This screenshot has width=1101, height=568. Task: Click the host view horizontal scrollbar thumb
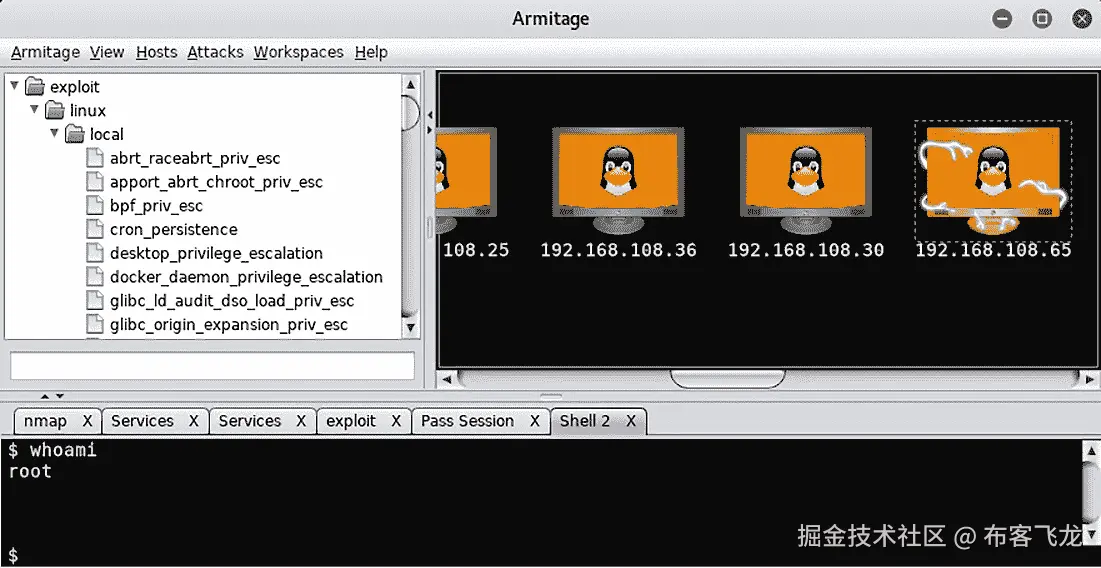tap(727, 379)
